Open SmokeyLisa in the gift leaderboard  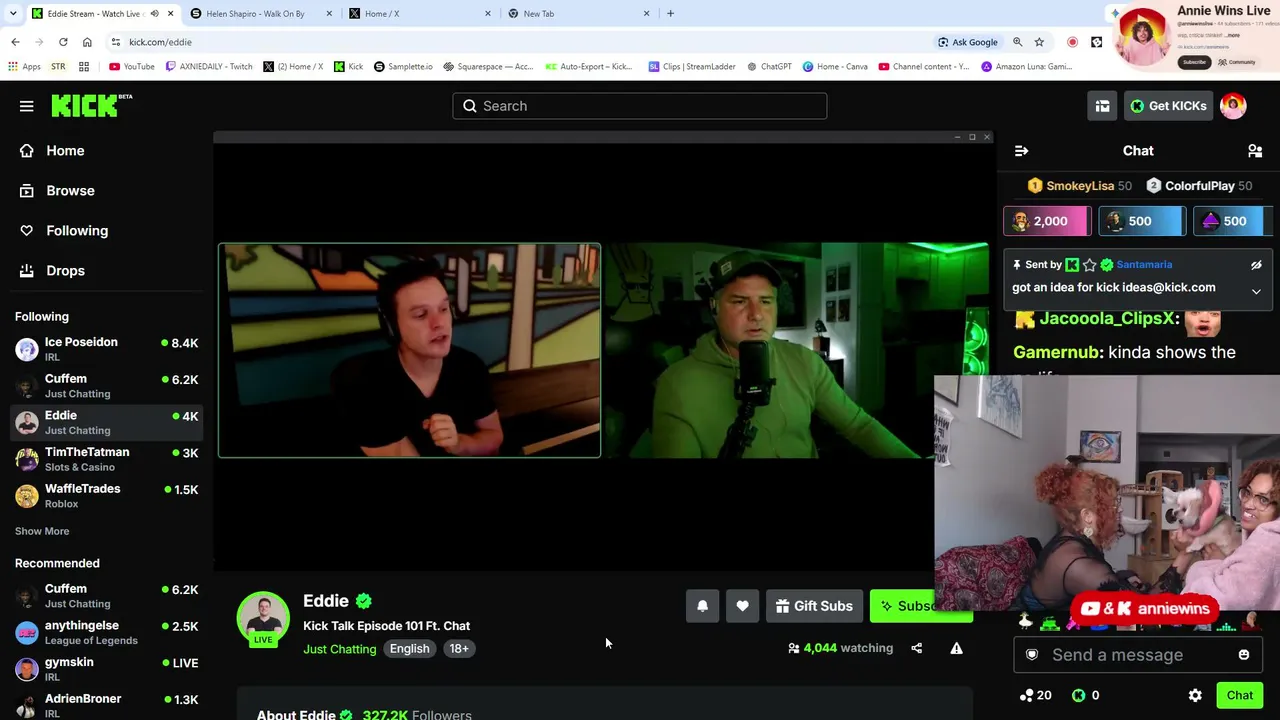point(1079,186)
